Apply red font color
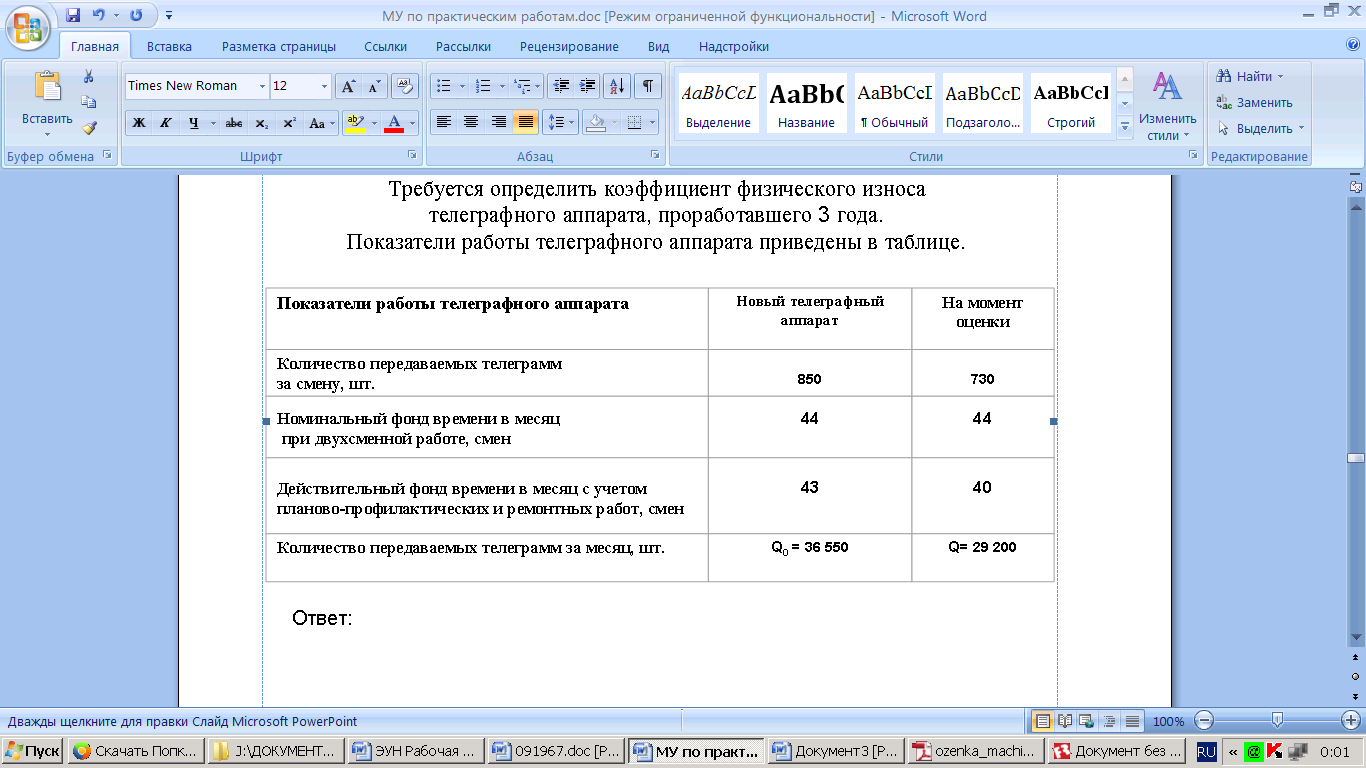 click(394, 123)
